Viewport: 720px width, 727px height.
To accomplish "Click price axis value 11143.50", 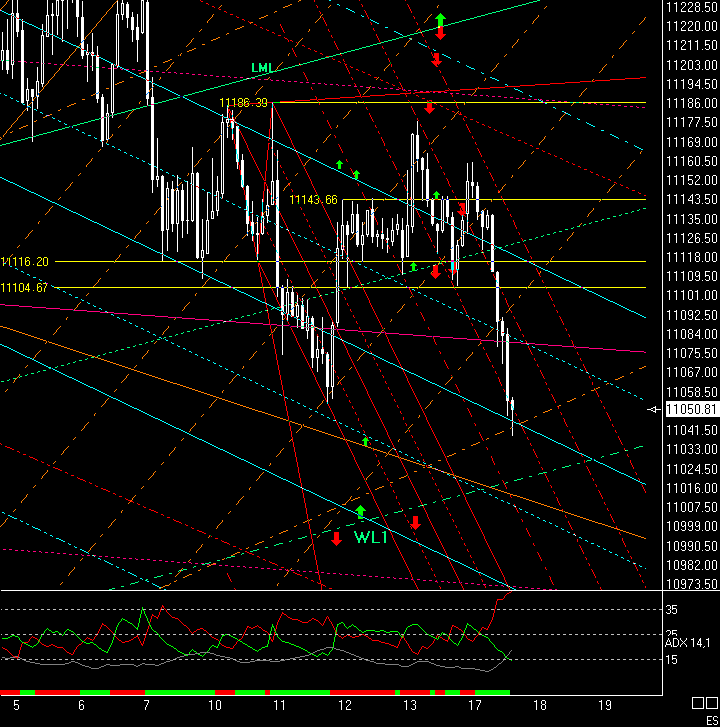I will tap(691, 199).
